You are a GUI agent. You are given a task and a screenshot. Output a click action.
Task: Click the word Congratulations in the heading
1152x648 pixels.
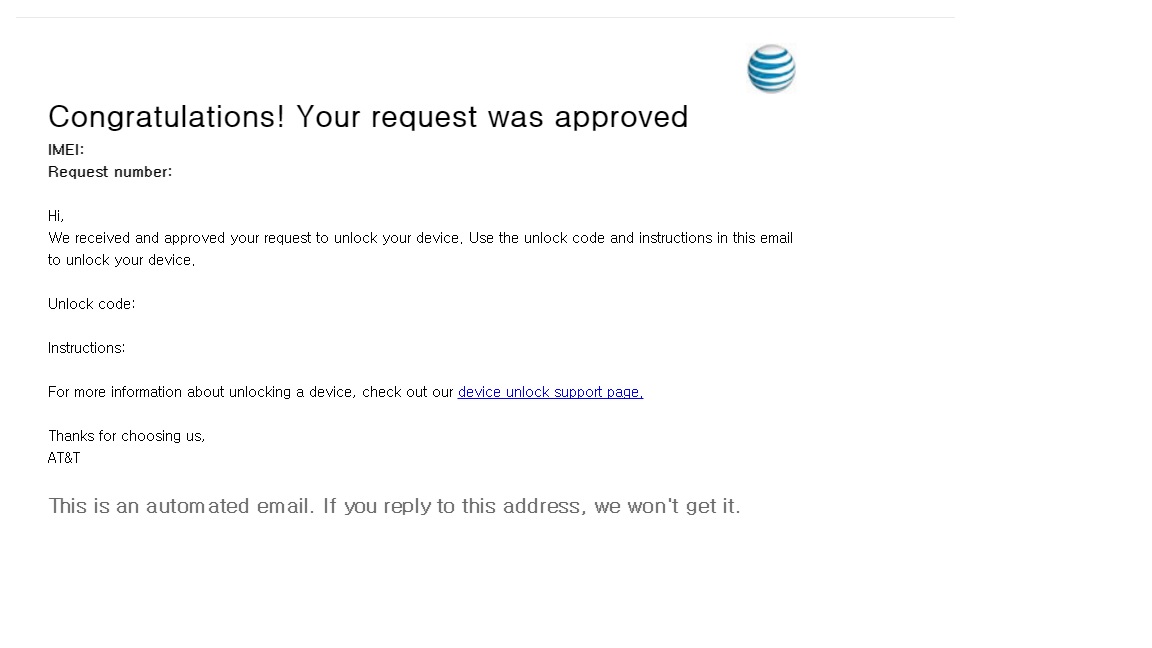pos(166,117)
